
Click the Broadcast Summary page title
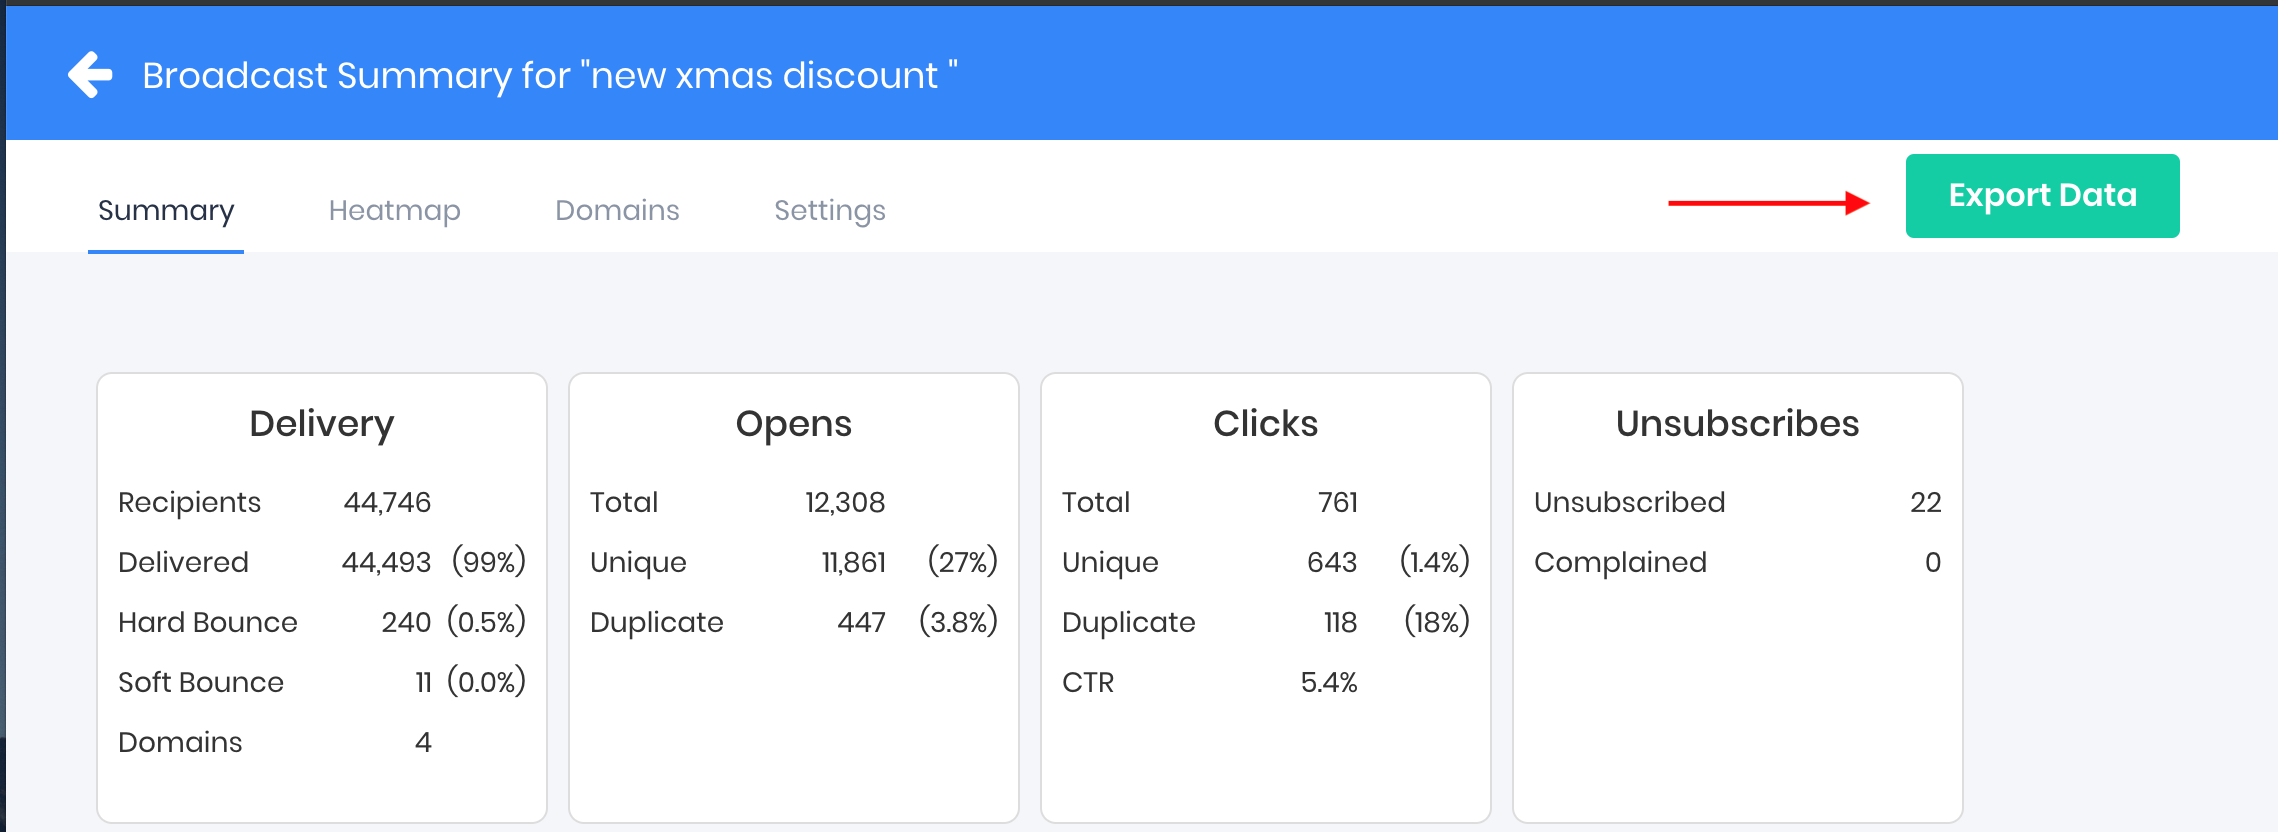point(549,76)
